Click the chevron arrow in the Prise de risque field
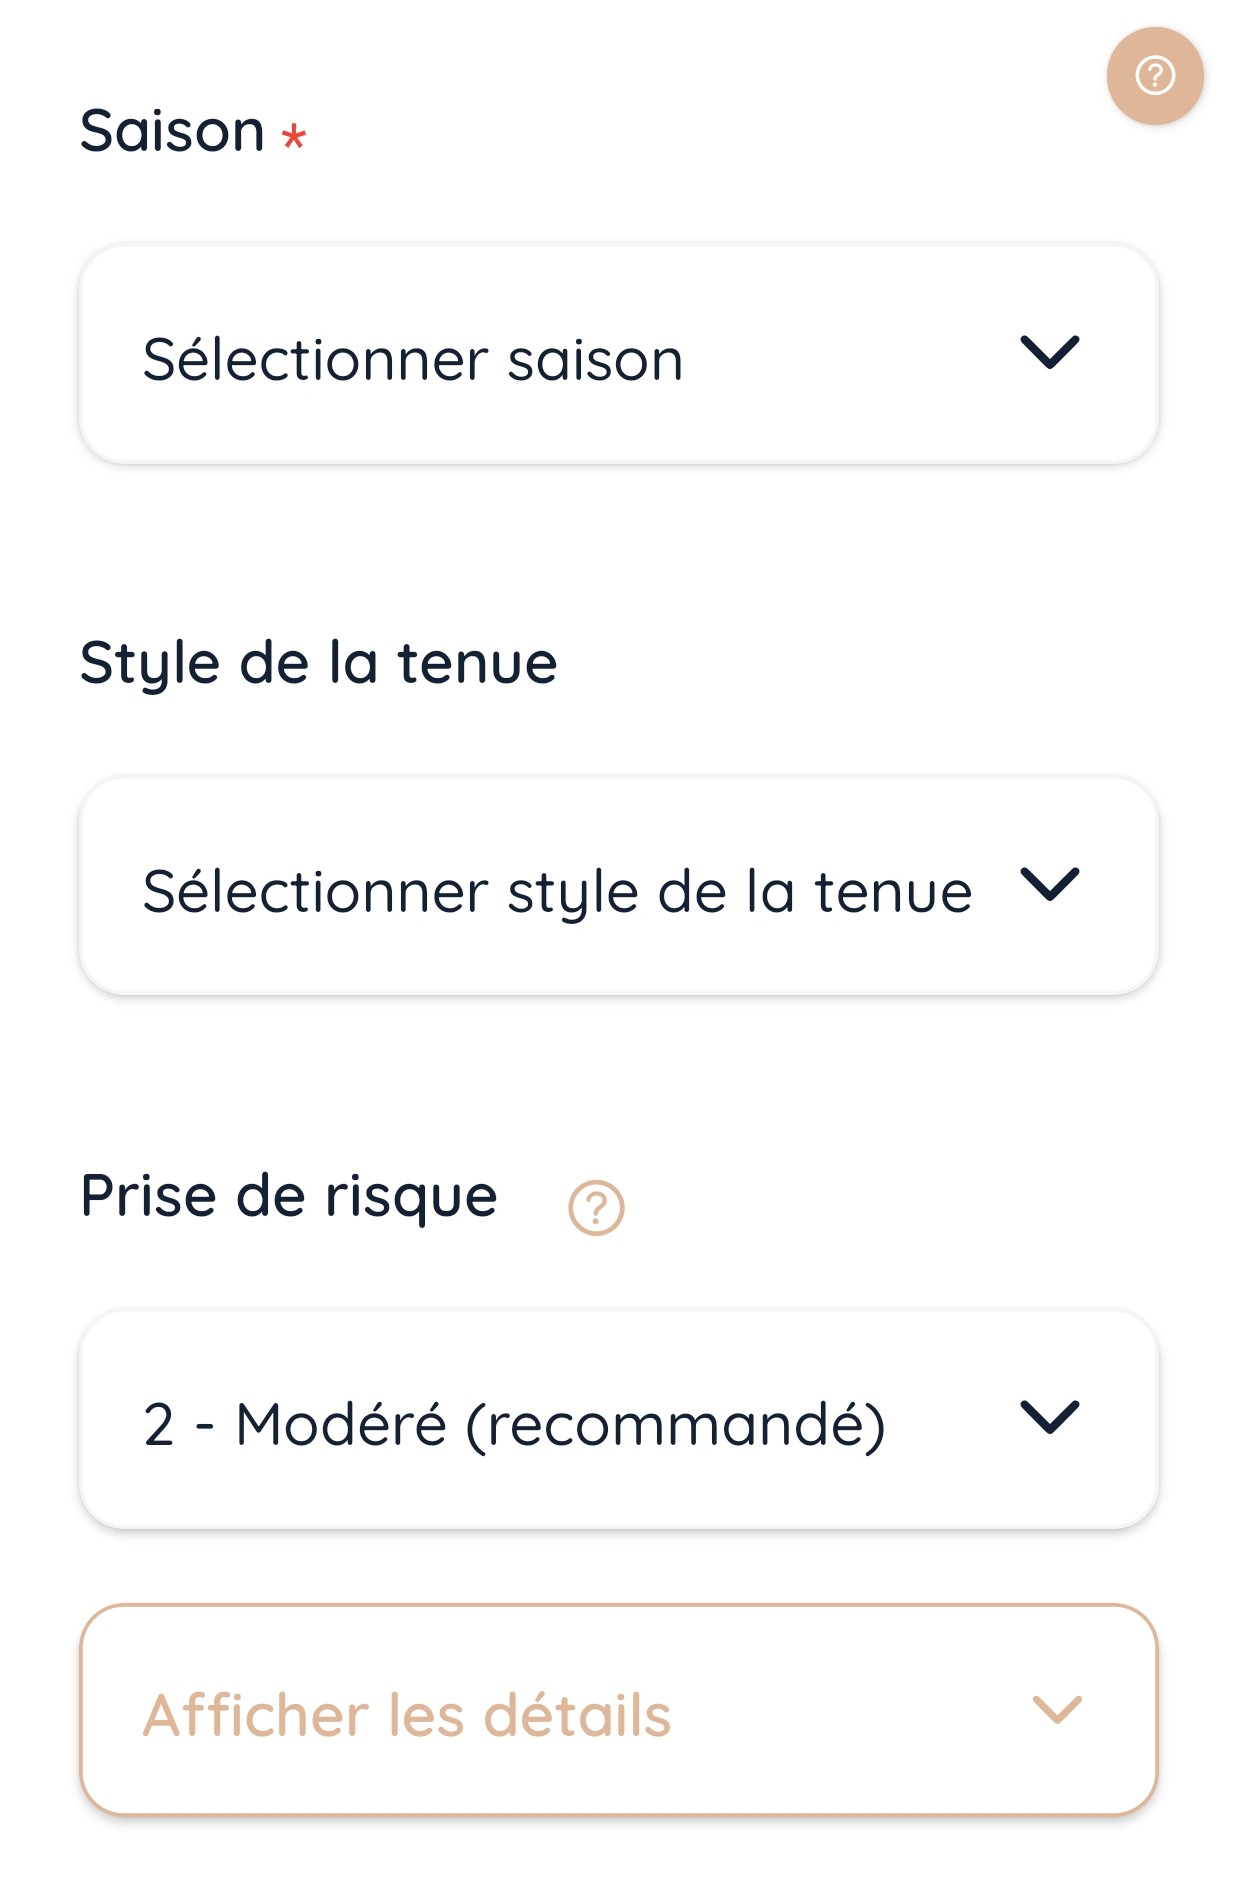 tap(1049, 1417)
